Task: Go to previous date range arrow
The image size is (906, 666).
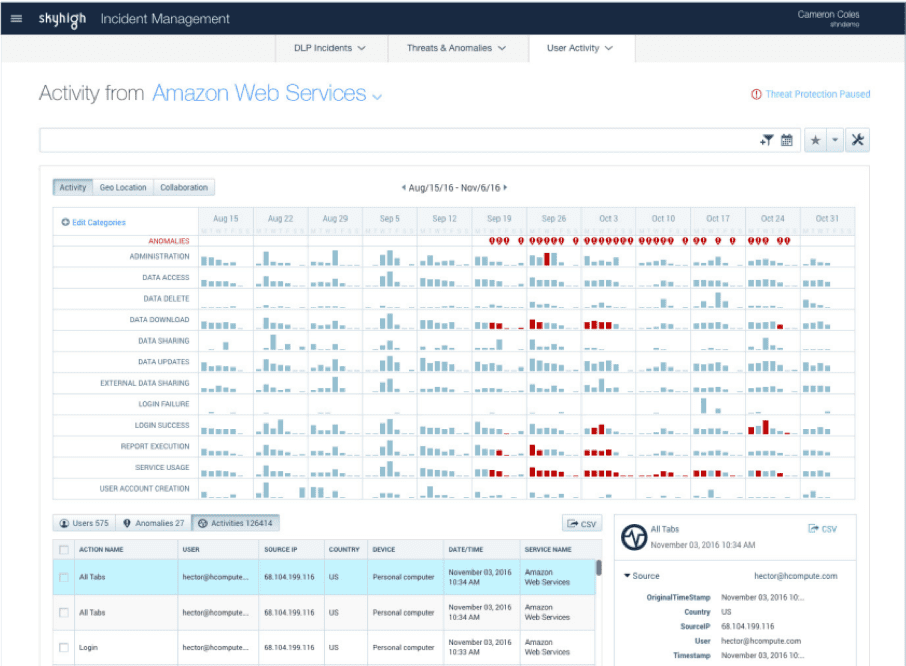Action: click(403, 188)
